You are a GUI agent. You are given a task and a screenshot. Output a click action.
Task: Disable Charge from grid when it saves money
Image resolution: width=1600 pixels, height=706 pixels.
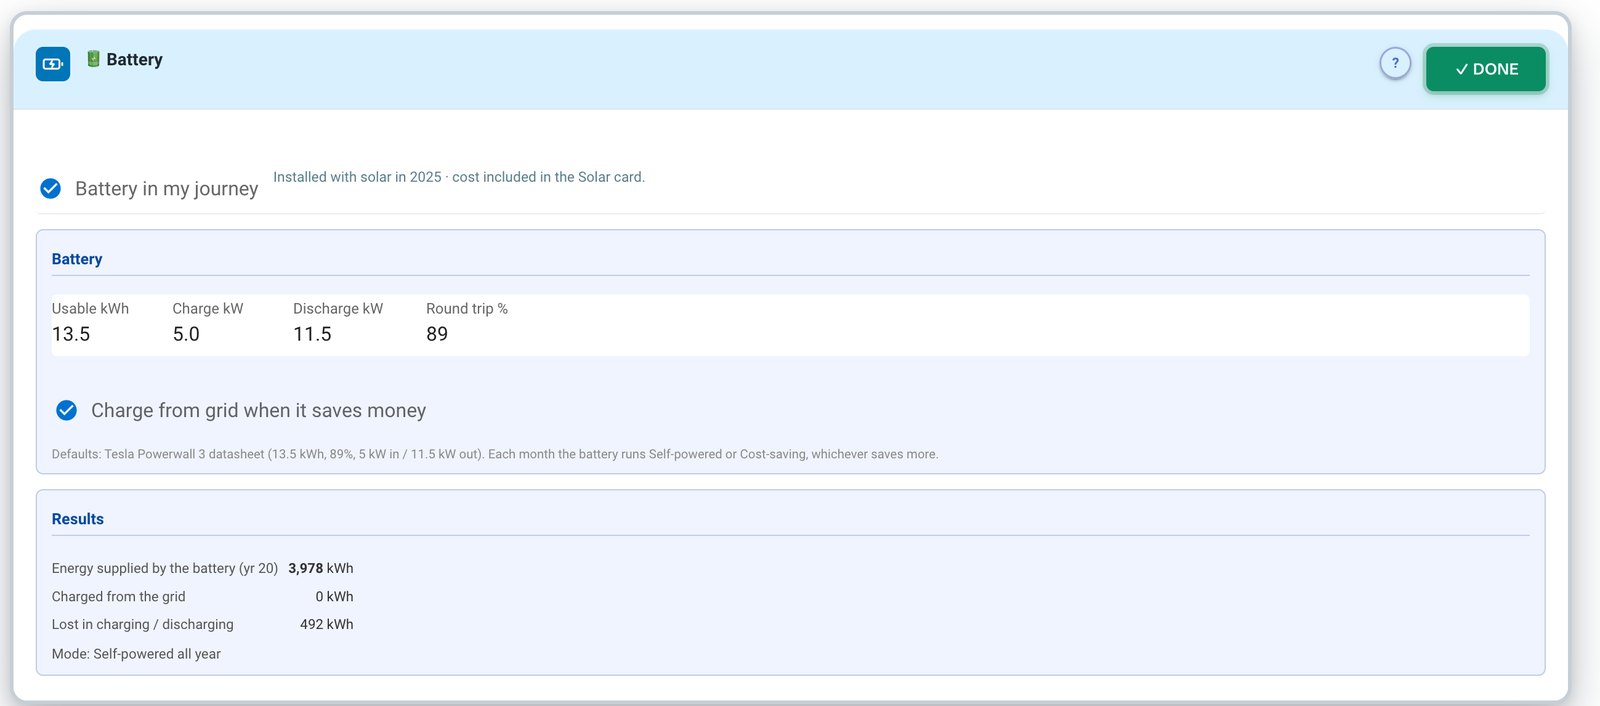pyautogui.click(x=66, y=410)
